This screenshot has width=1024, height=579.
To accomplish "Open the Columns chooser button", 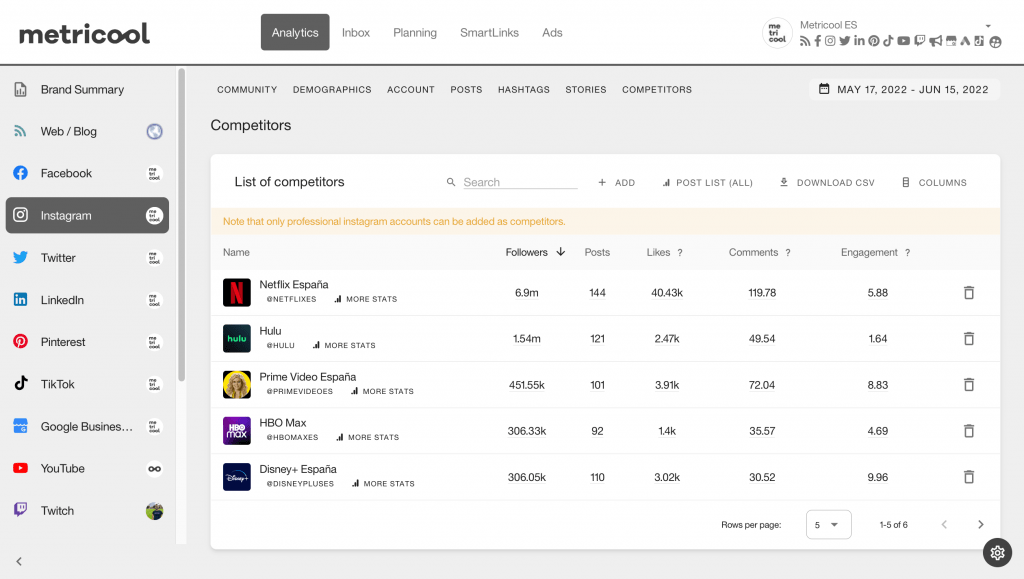I will click(934, 183).
